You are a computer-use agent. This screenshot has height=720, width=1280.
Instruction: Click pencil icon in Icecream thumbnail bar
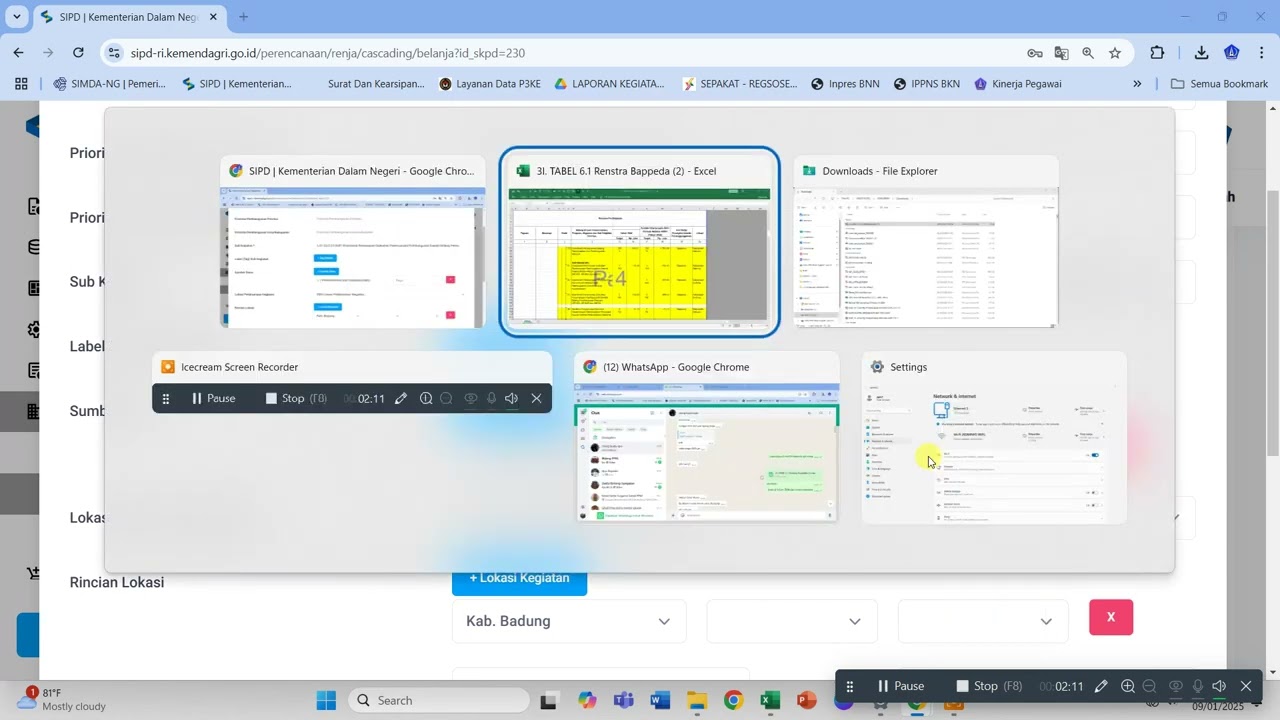[x=401, y=398]
